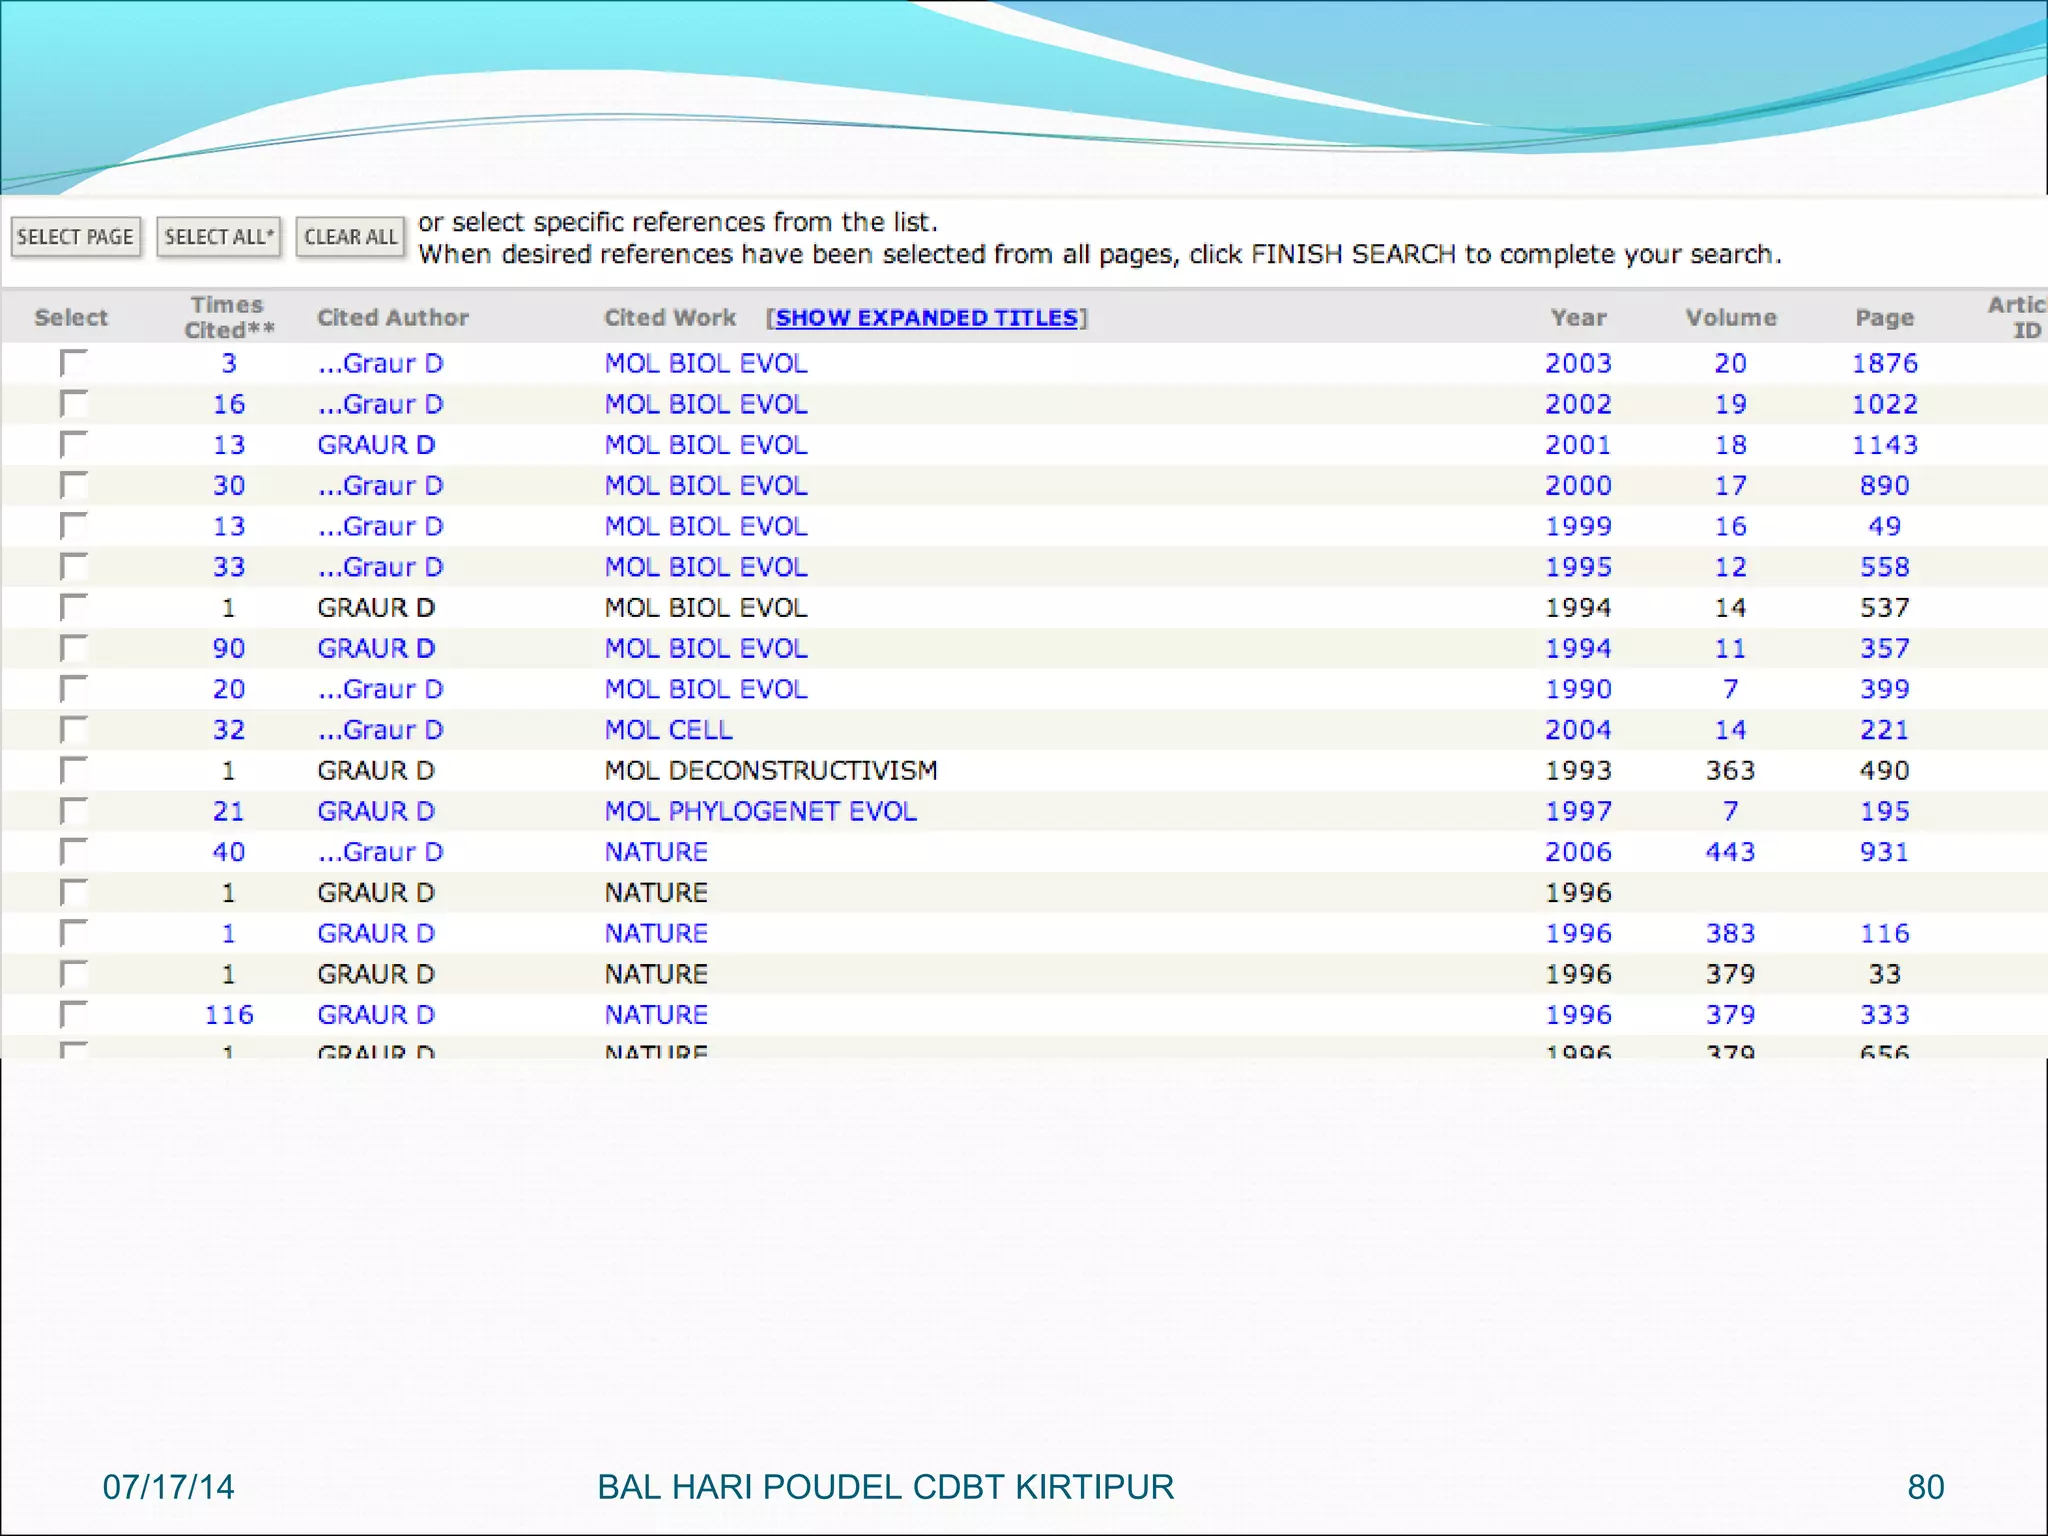Select the checkbox for MOL DECONSTRUCTIVISM row
The height and width of the screenshot is (1536, 2048).
pos(73,771)
